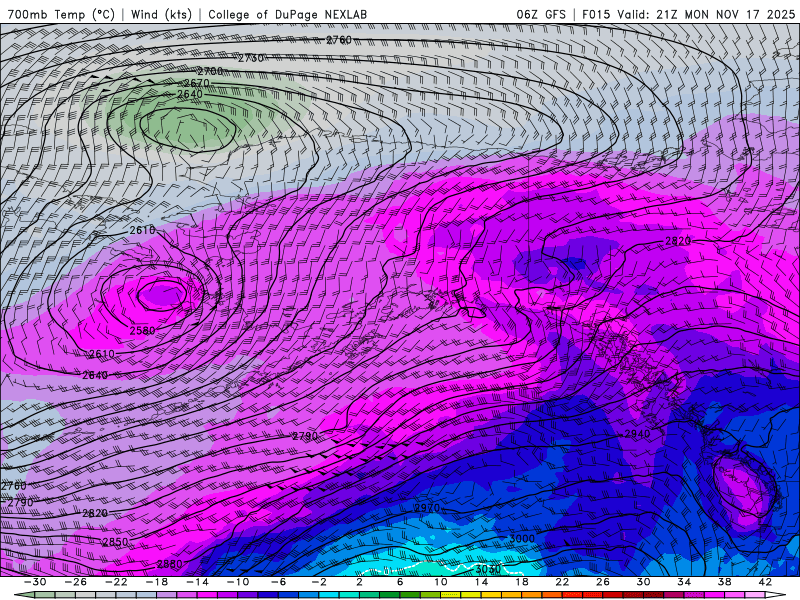Screen dimensions: 800x600
Task: Click 'College of DuPage NEXLAB' header text
Action: click(287, 14)
